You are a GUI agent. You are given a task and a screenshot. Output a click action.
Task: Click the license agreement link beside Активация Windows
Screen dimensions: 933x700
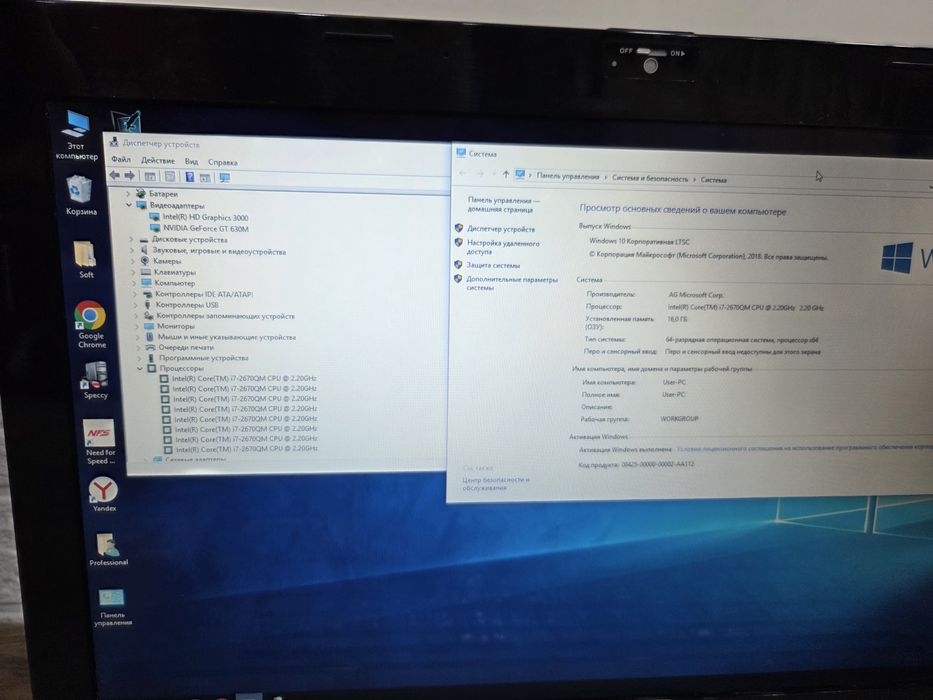tap(804, 448)
